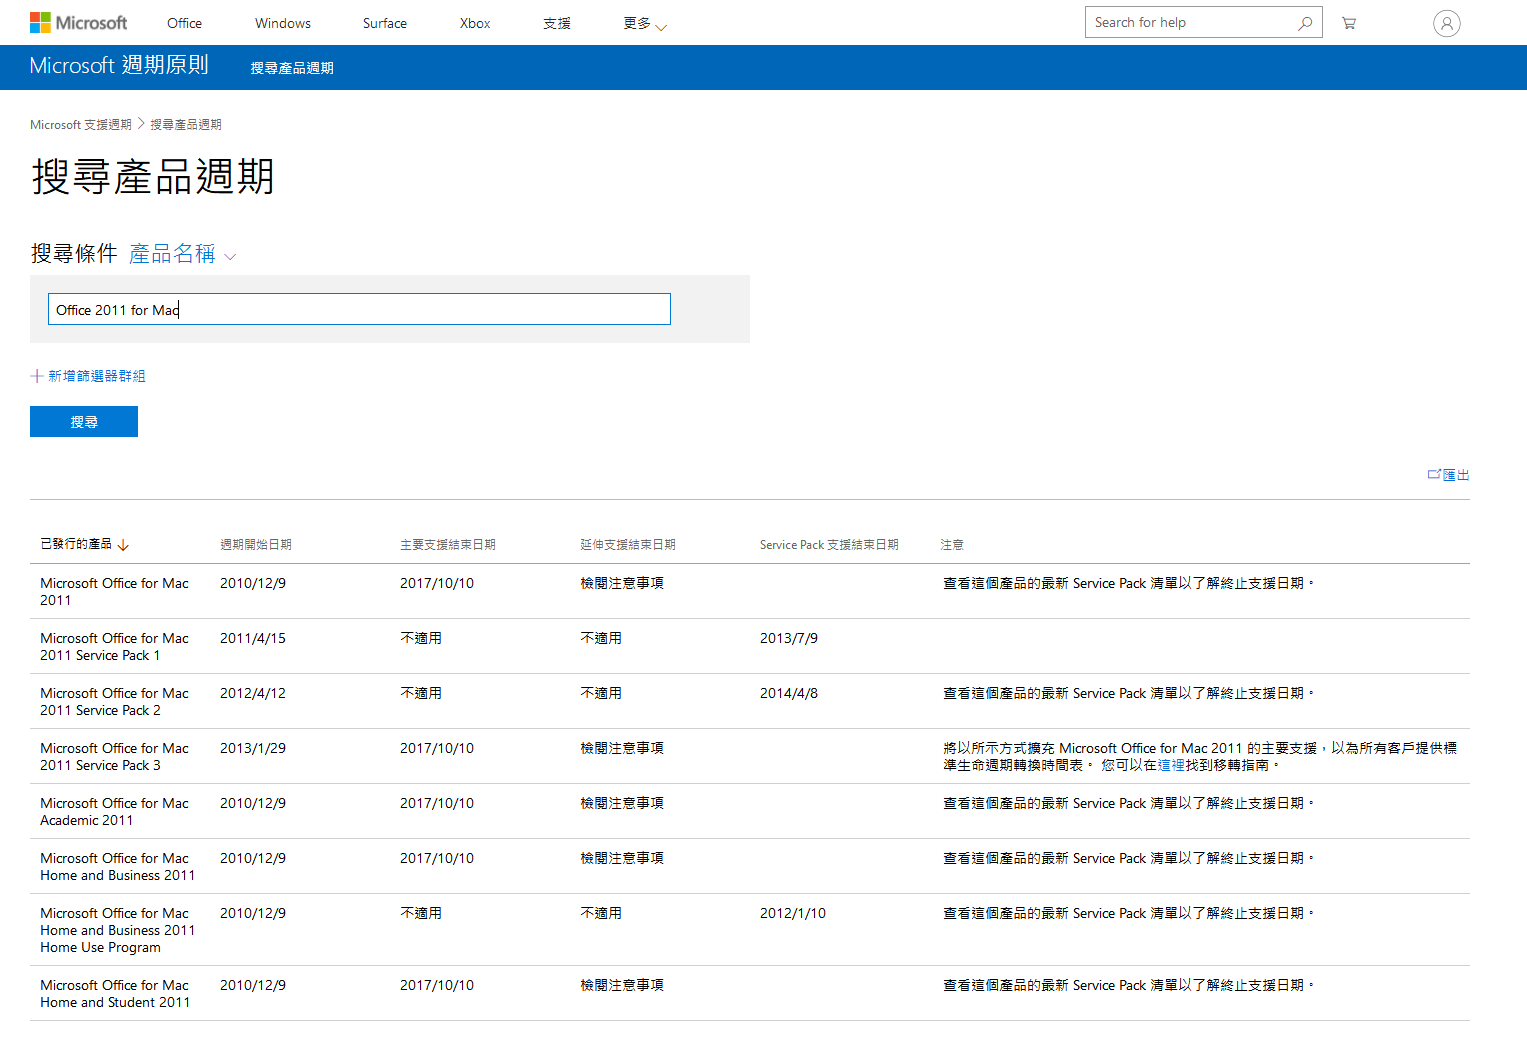Select Office for Mac Home and Student 2011
The image size is (1527, 1050).
pyautogui.click(x=115, y=993)
